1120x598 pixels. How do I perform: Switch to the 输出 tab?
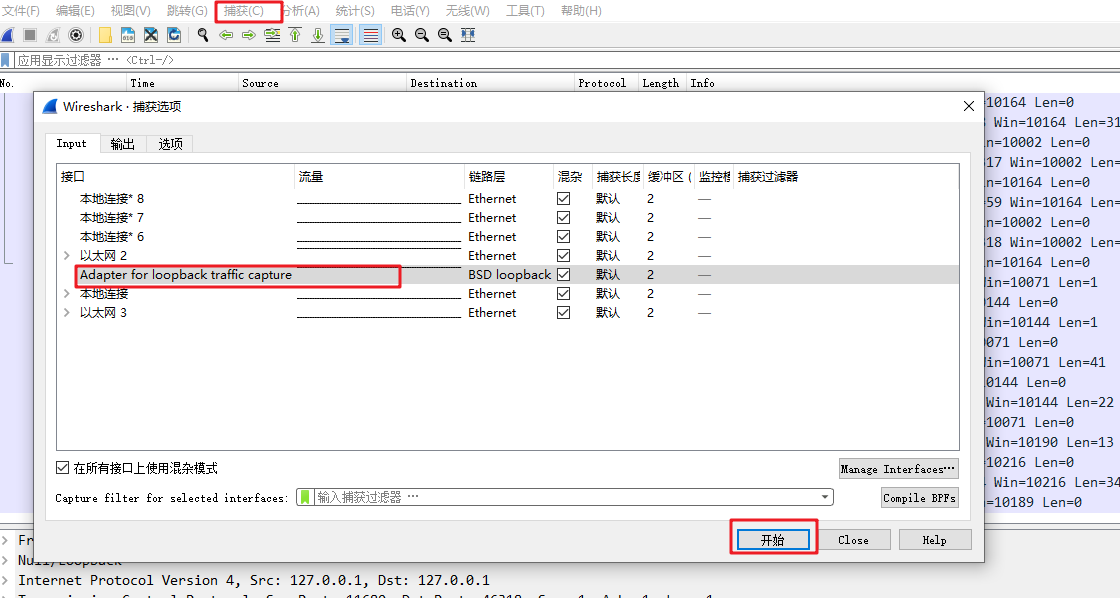(x=123, y=144)
